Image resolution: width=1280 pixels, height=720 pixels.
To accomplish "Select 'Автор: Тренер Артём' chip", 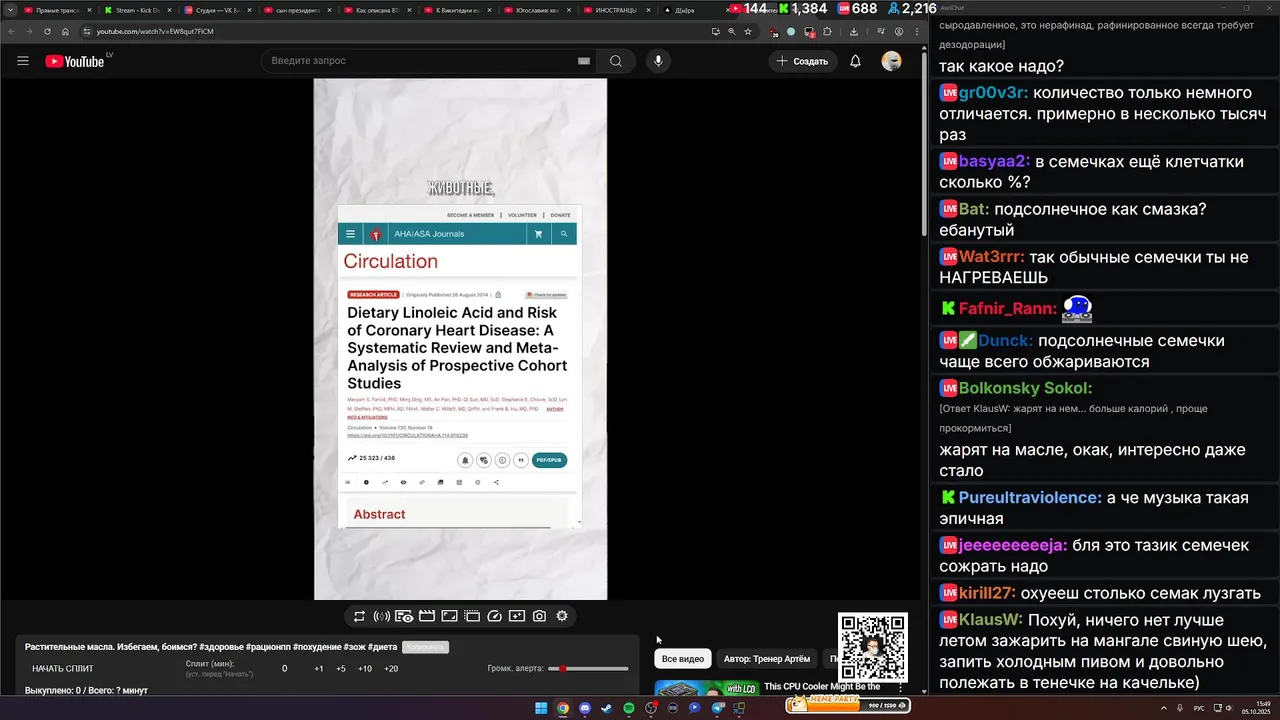I will tap(767, 659).
